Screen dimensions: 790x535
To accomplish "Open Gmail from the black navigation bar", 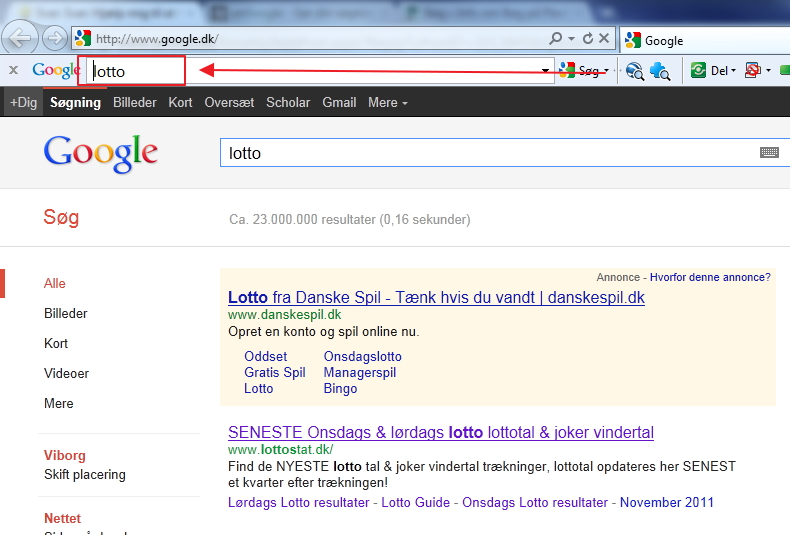I will 339,102.
